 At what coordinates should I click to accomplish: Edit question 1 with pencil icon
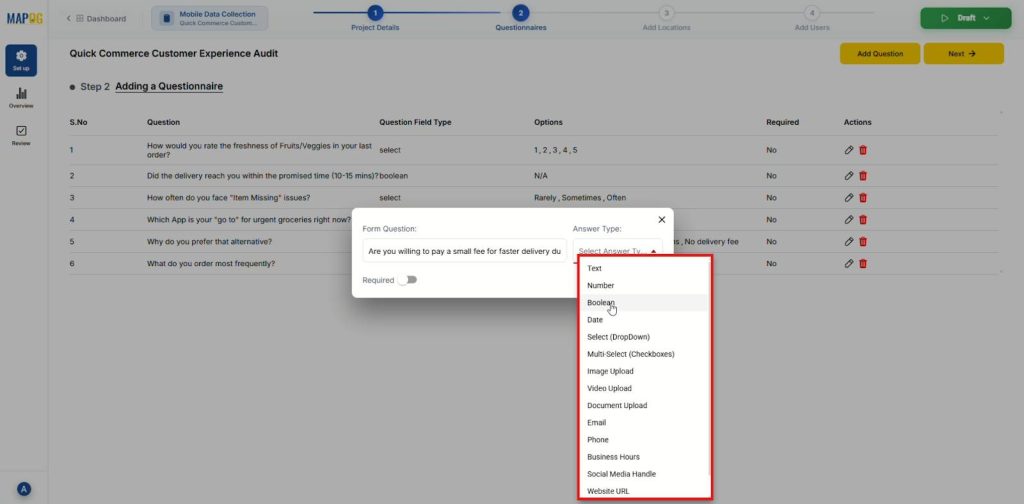point(848,150)
